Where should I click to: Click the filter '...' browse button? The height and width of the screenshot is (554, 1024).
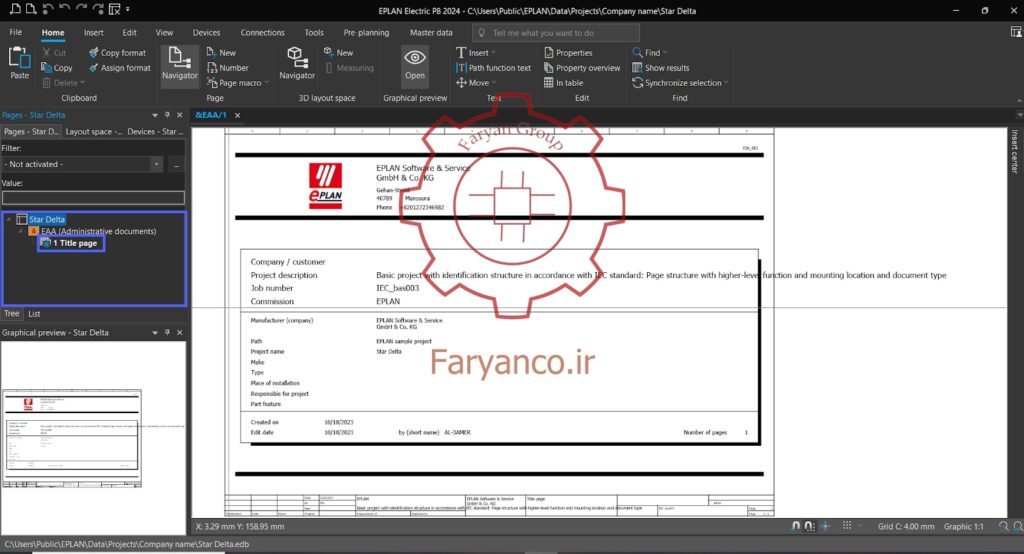[x=176, y=165]
